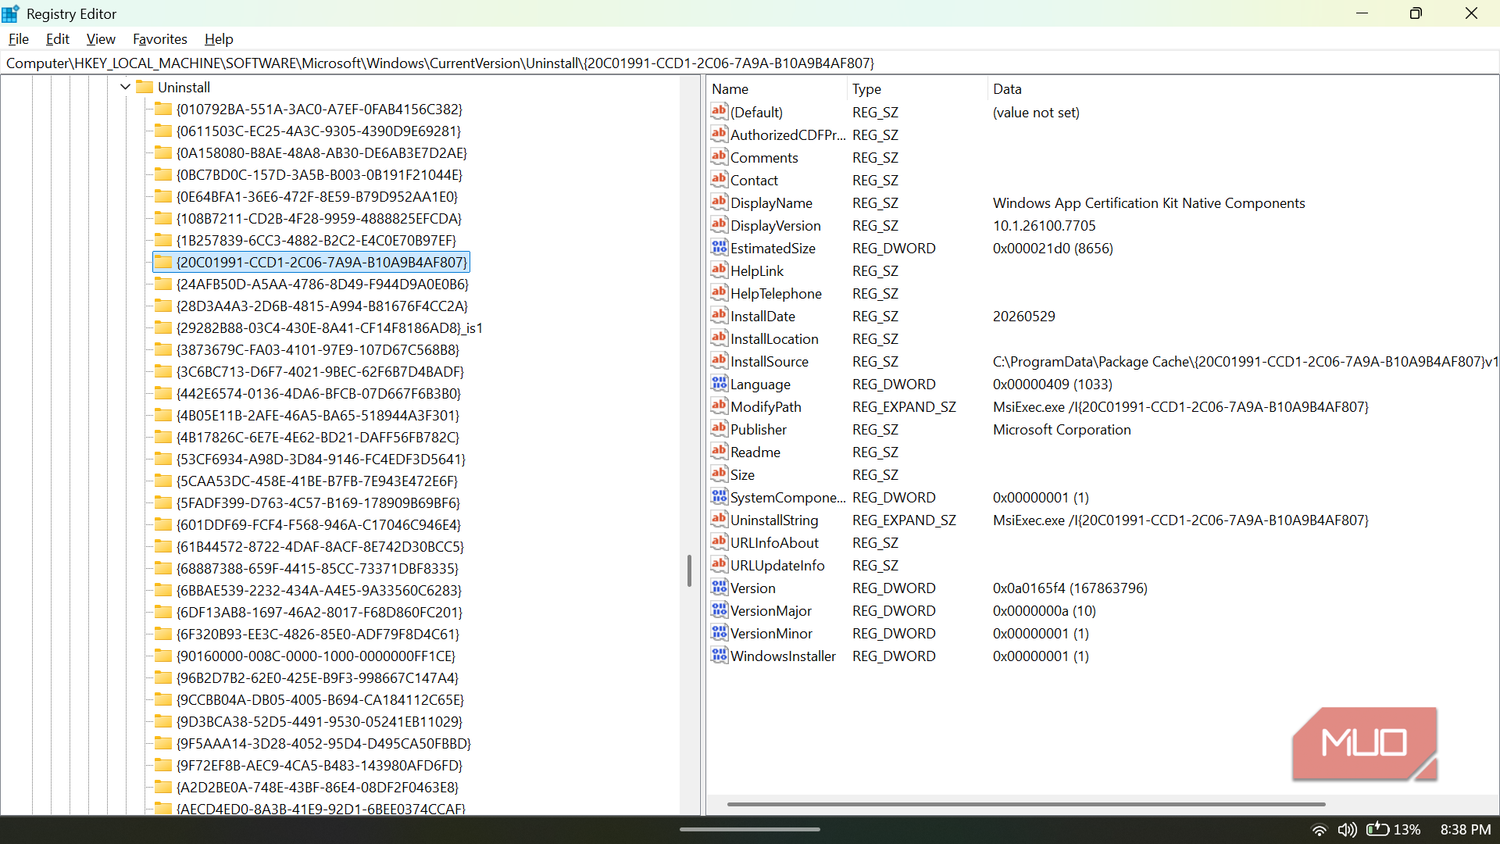Click the '10.1.26100.7705' data cell
Image resolution: width=1500 pixels, height=844 pixels.
coord(1044,226)
